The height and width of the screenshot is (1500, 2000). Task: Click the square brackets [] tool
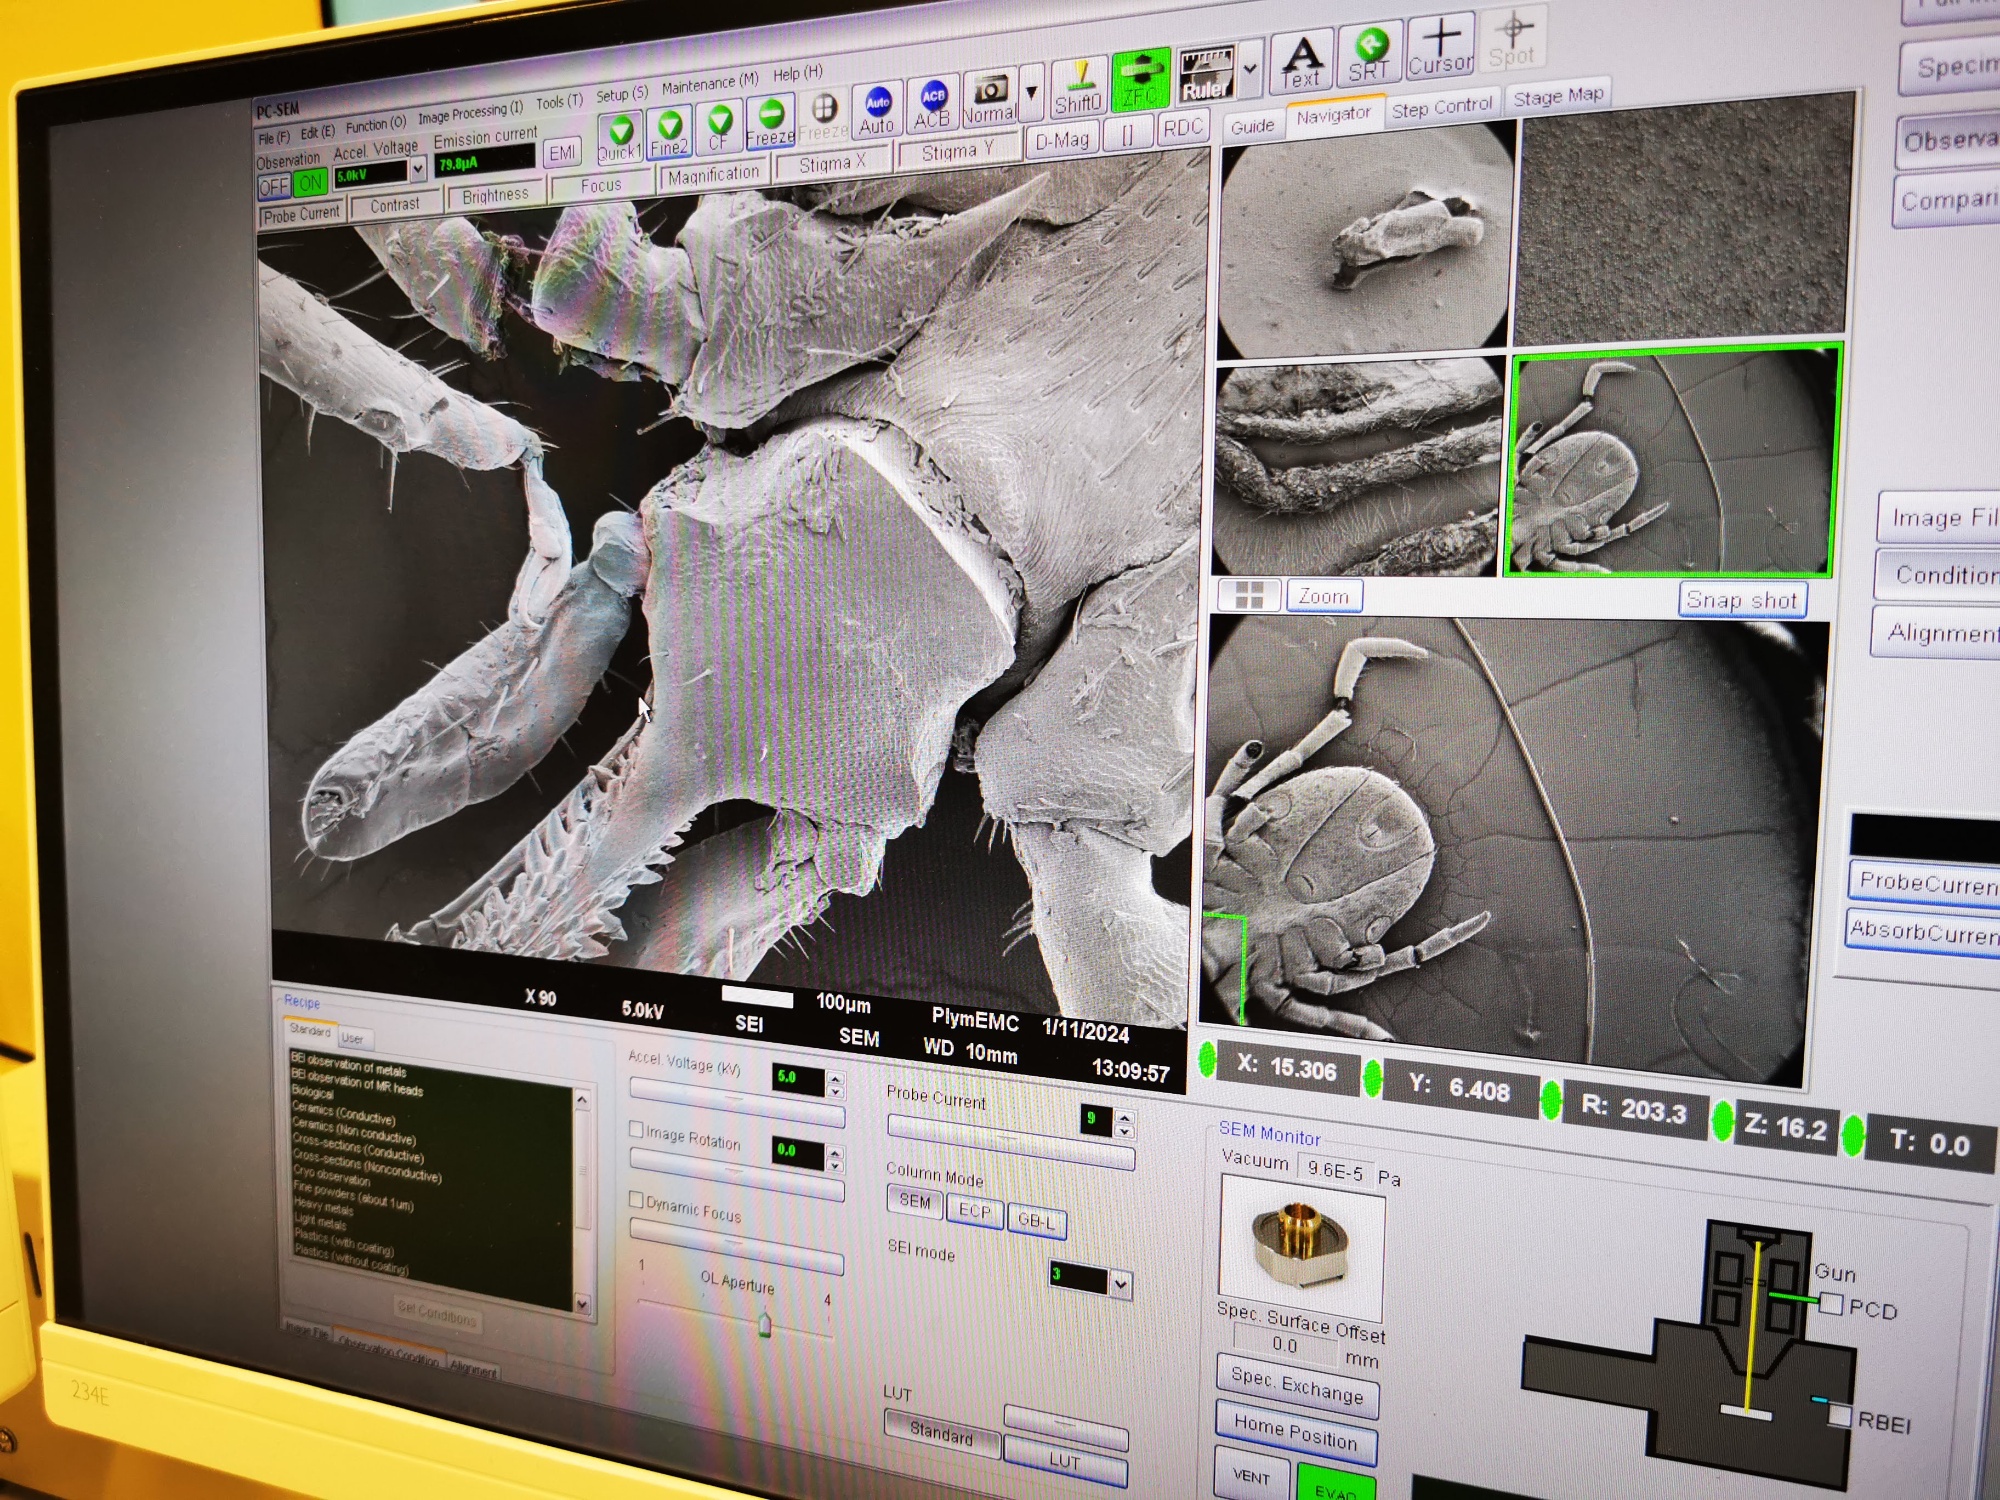click(x=1127, y=134)
